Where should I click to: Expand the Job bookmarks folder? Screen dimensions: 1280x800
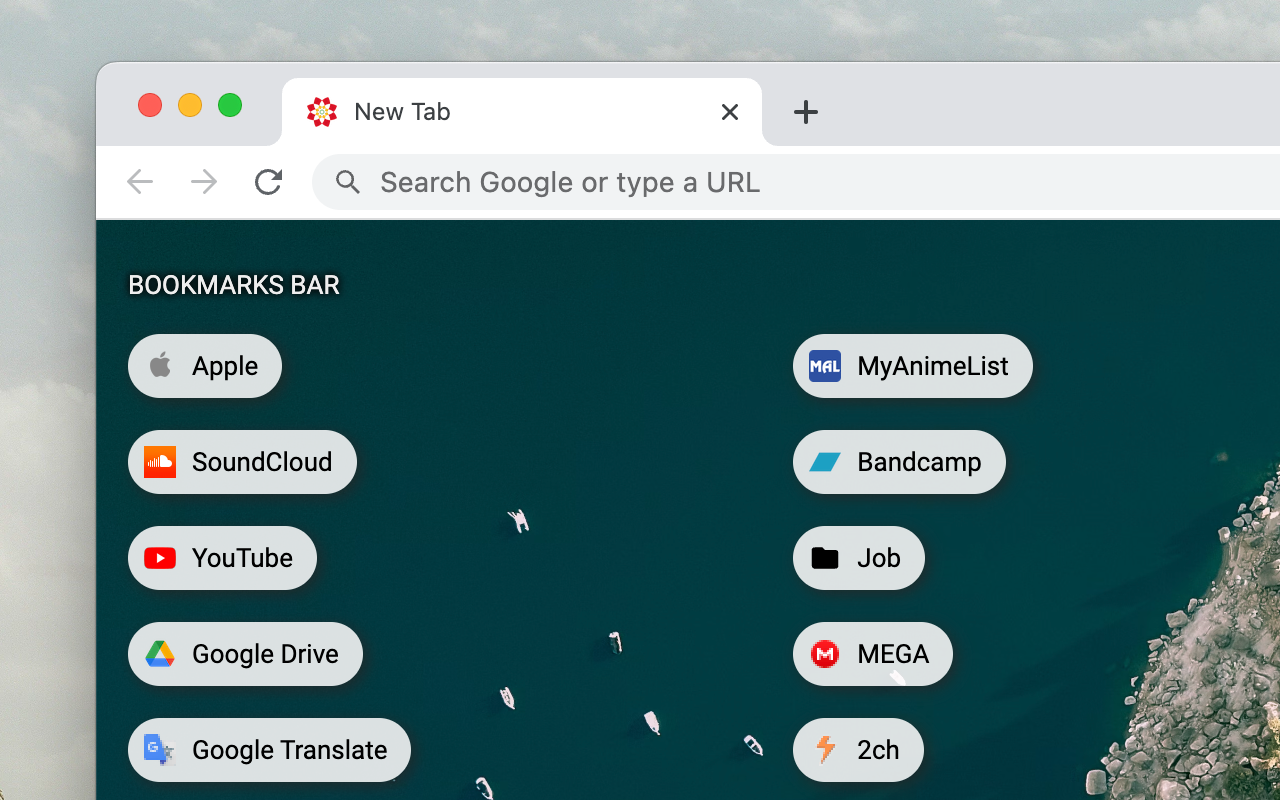(858, 558)
